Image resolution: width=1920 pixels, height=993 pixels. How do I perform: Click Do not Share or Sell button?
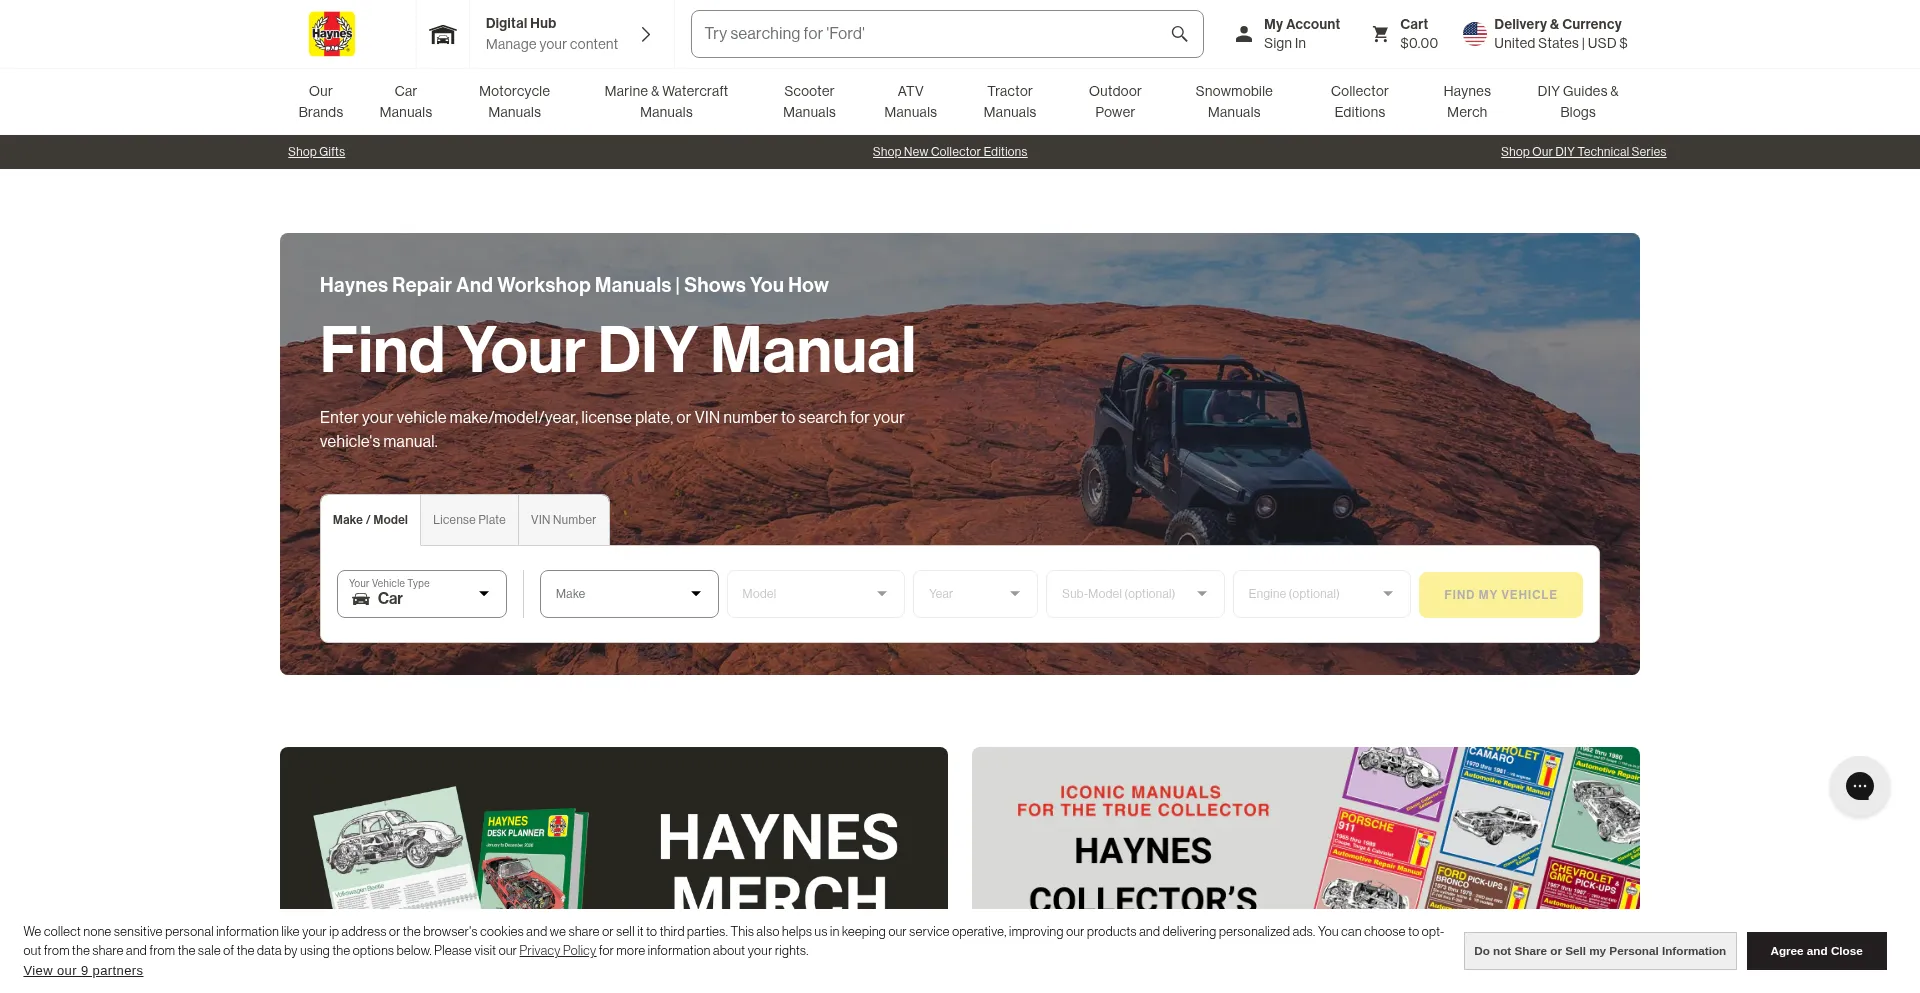pos(1600,951)
